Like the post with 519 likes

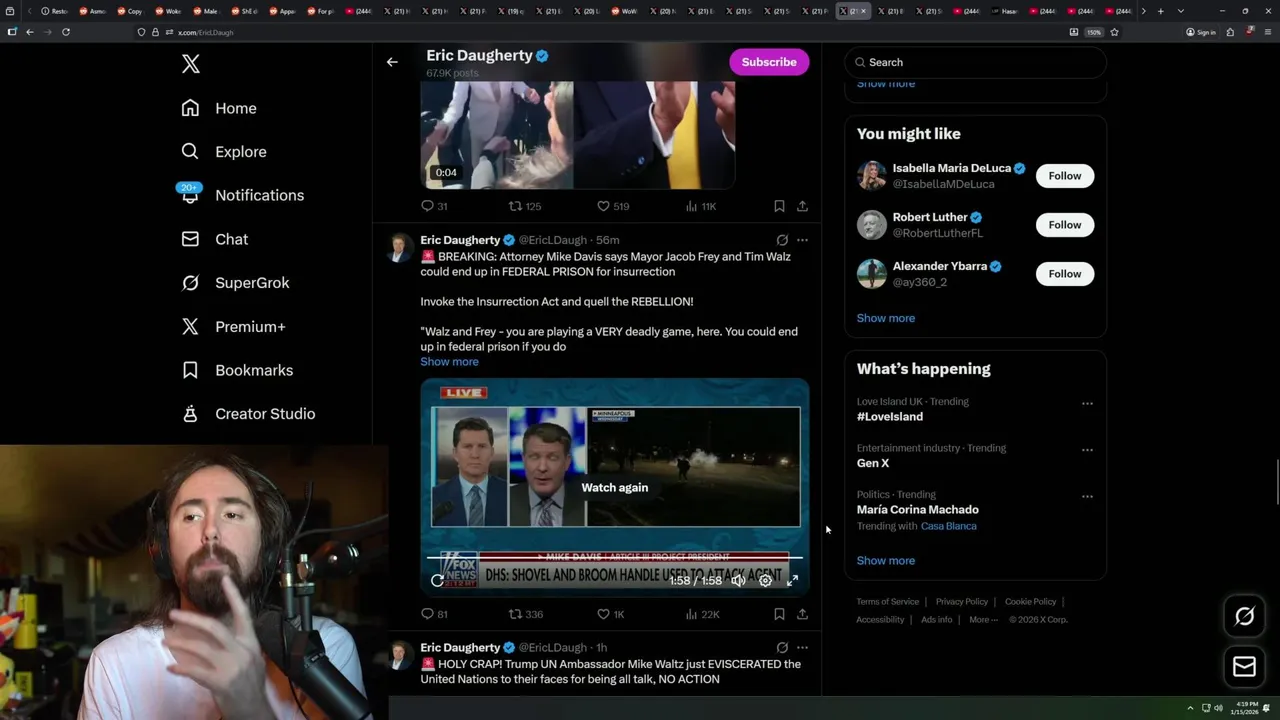(x=613, y=206)
